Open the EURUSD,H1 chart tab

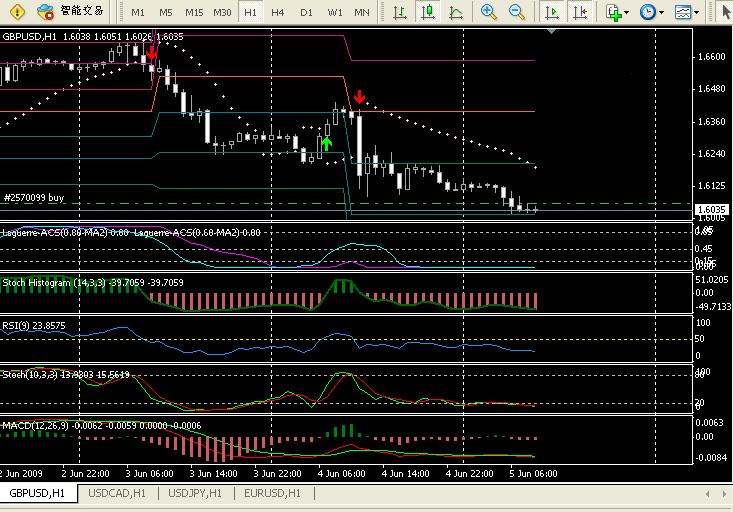pos(273,493)
